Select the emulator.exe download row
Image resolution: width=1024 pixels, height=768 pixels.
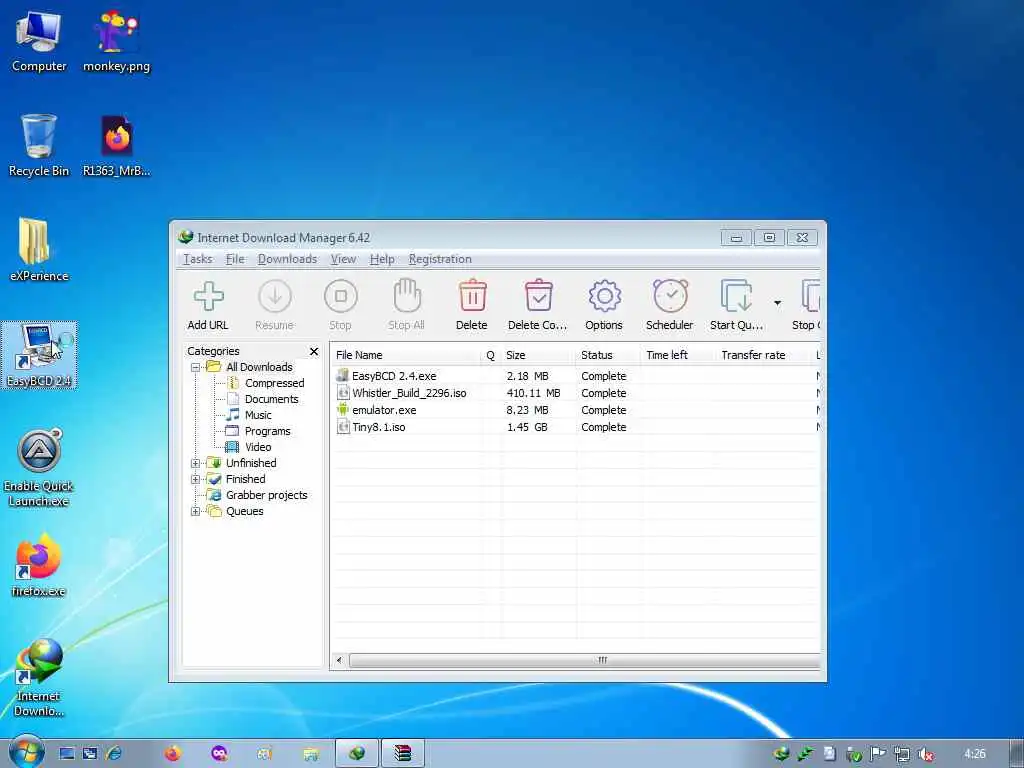click(575, 410)
